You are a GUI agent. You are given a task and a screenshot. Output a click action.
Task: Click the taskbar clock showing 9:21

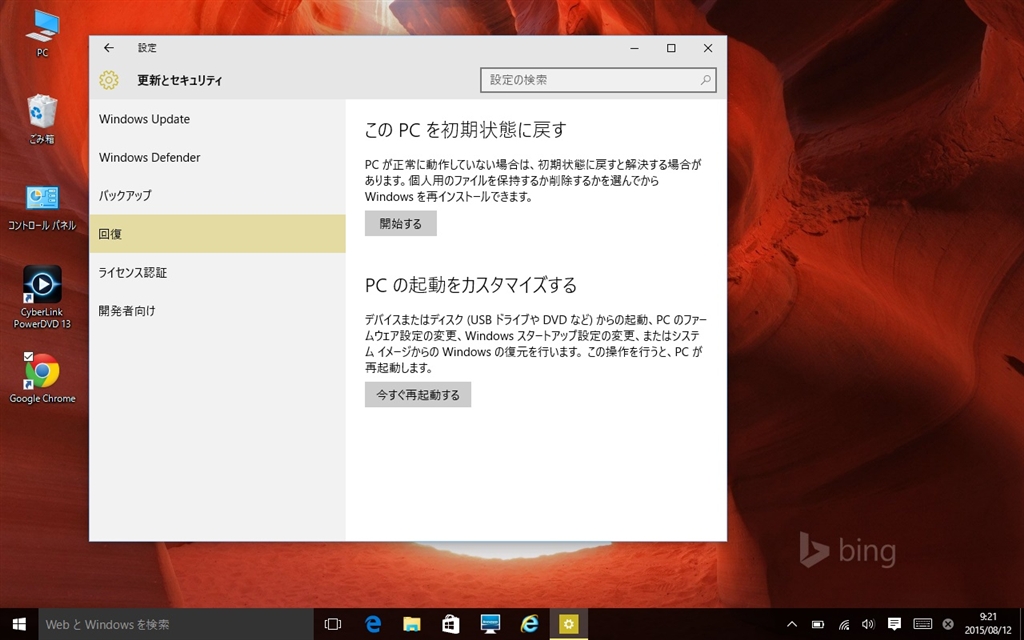(988, 624)
